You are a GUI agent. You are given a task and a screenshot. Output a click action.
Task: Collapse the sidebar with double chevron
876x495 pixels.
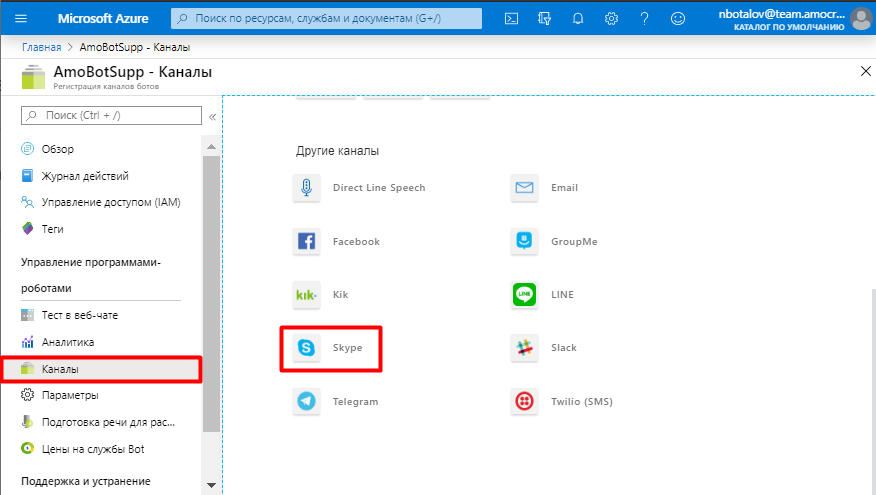point(212,117)
